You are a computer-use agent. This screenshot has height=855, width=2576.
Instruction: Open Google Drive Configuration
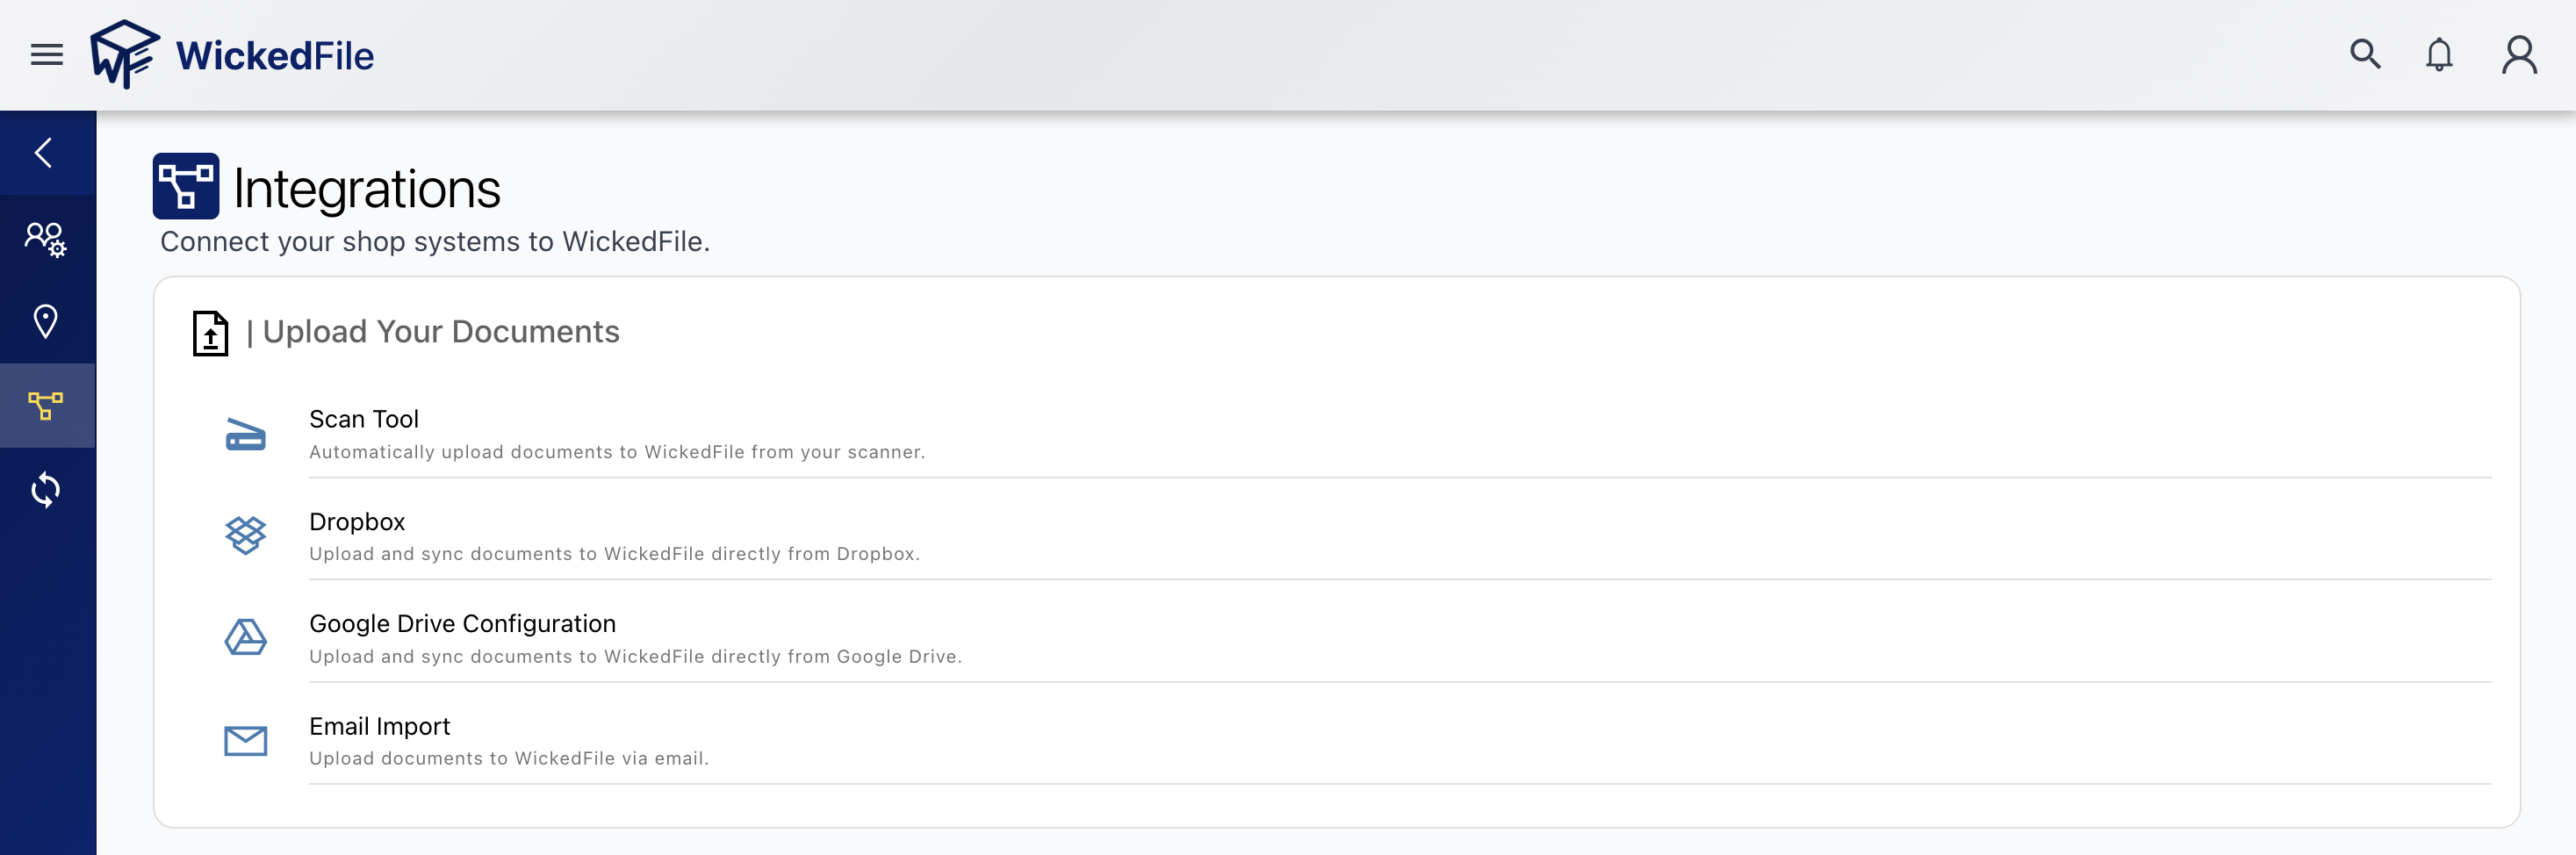(x=462, y=623)
